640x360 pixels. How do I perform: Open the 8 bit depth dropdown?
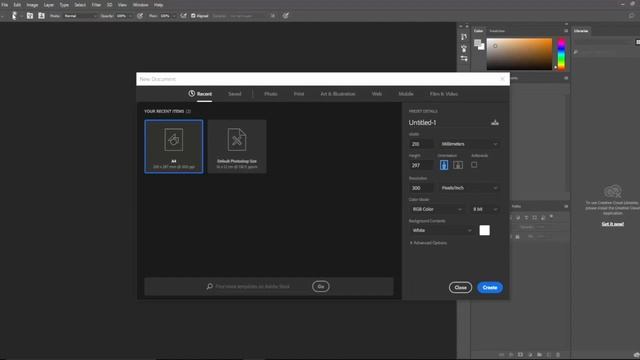485,209
